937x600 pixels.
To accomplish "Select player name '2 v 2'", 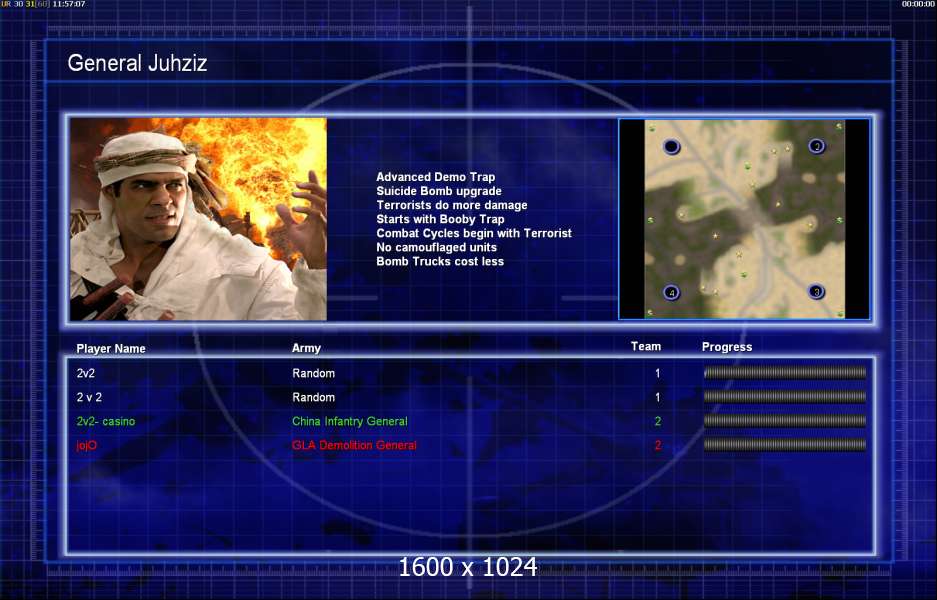I will click(88, 397).
